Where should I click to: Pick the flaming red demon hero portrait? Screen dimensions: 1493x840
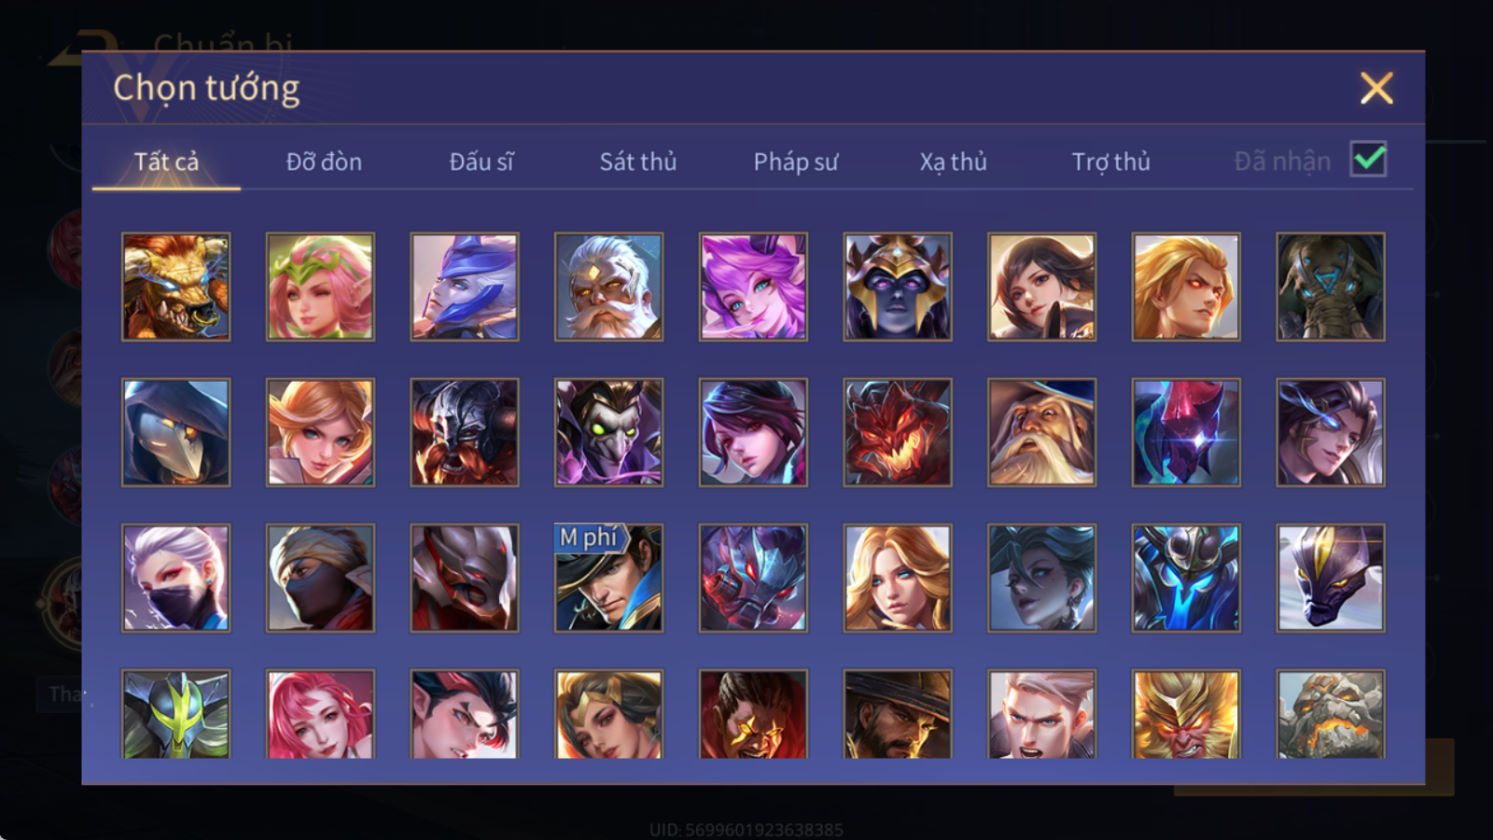(x=897, y=432)
